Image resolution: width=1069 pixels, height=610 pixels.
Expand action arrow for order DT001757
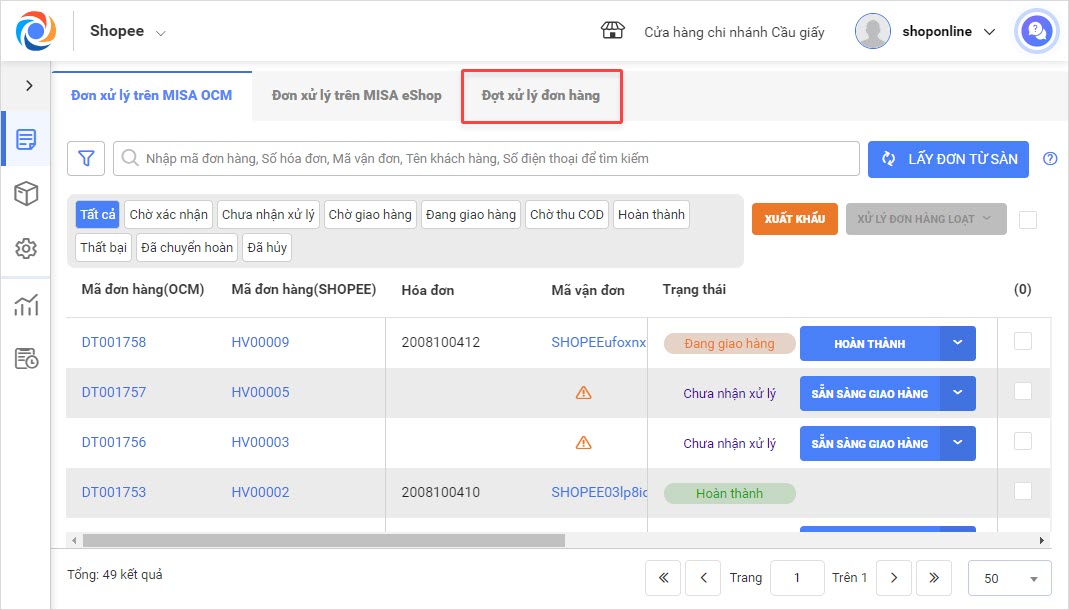pyautogui.click(x=957, y=393)
